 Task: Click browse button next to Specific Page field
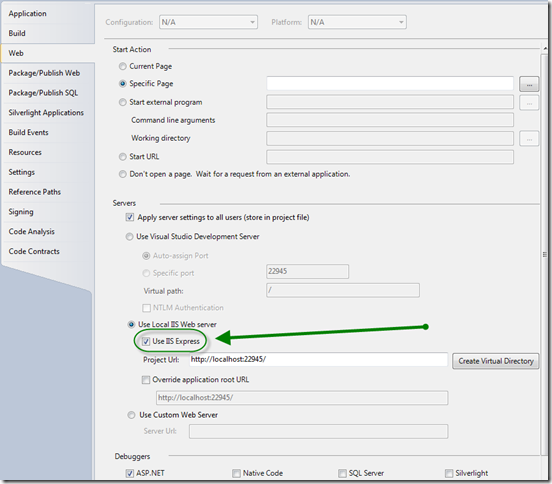(529, 84)
